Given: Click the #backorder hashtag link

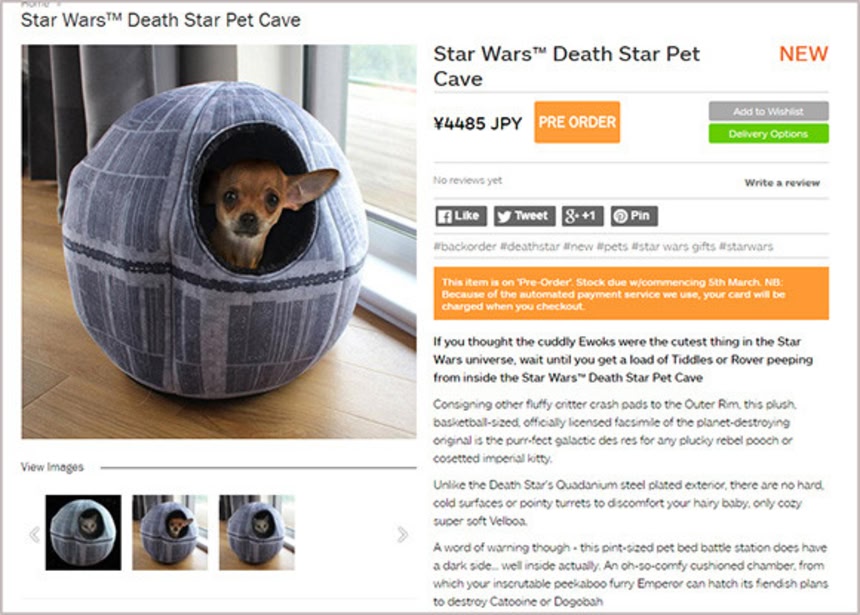Looking at the screenshot, I should [x=465, y=246].
